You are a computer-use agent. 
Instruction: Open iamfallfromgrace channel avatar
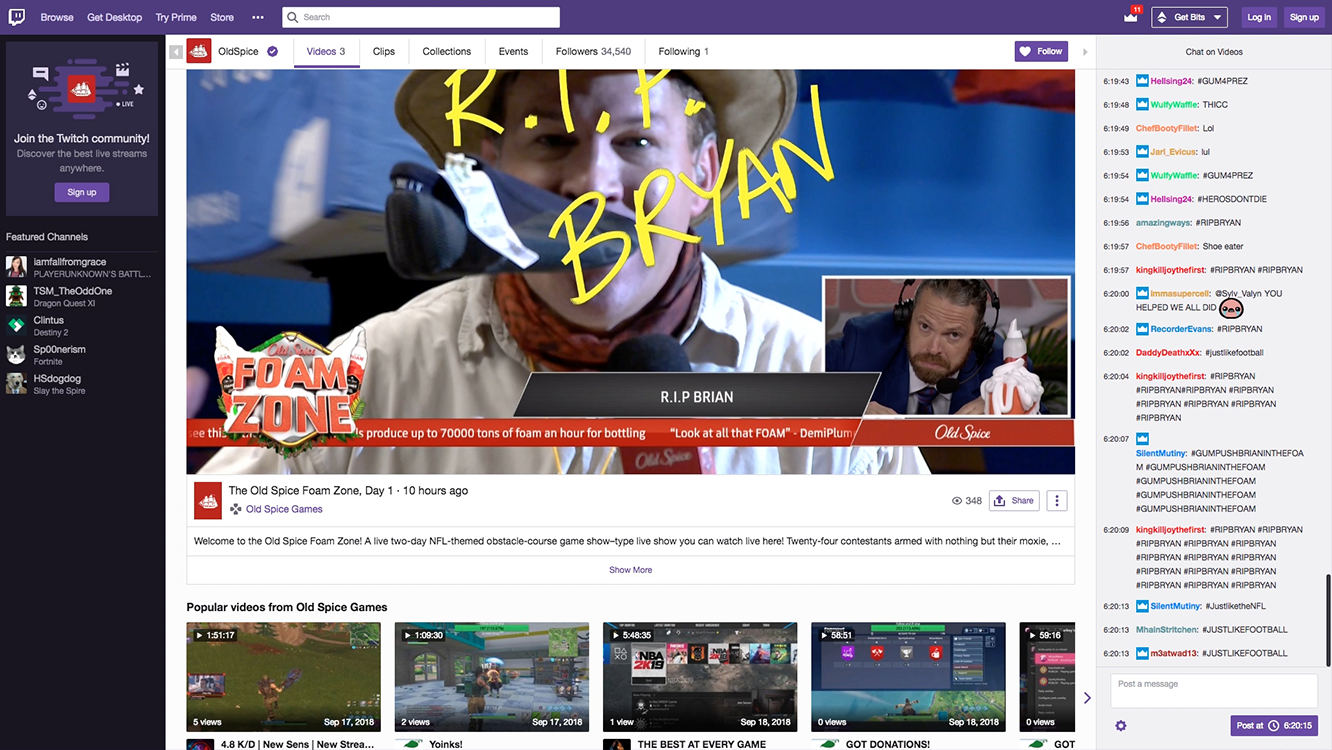16,267
